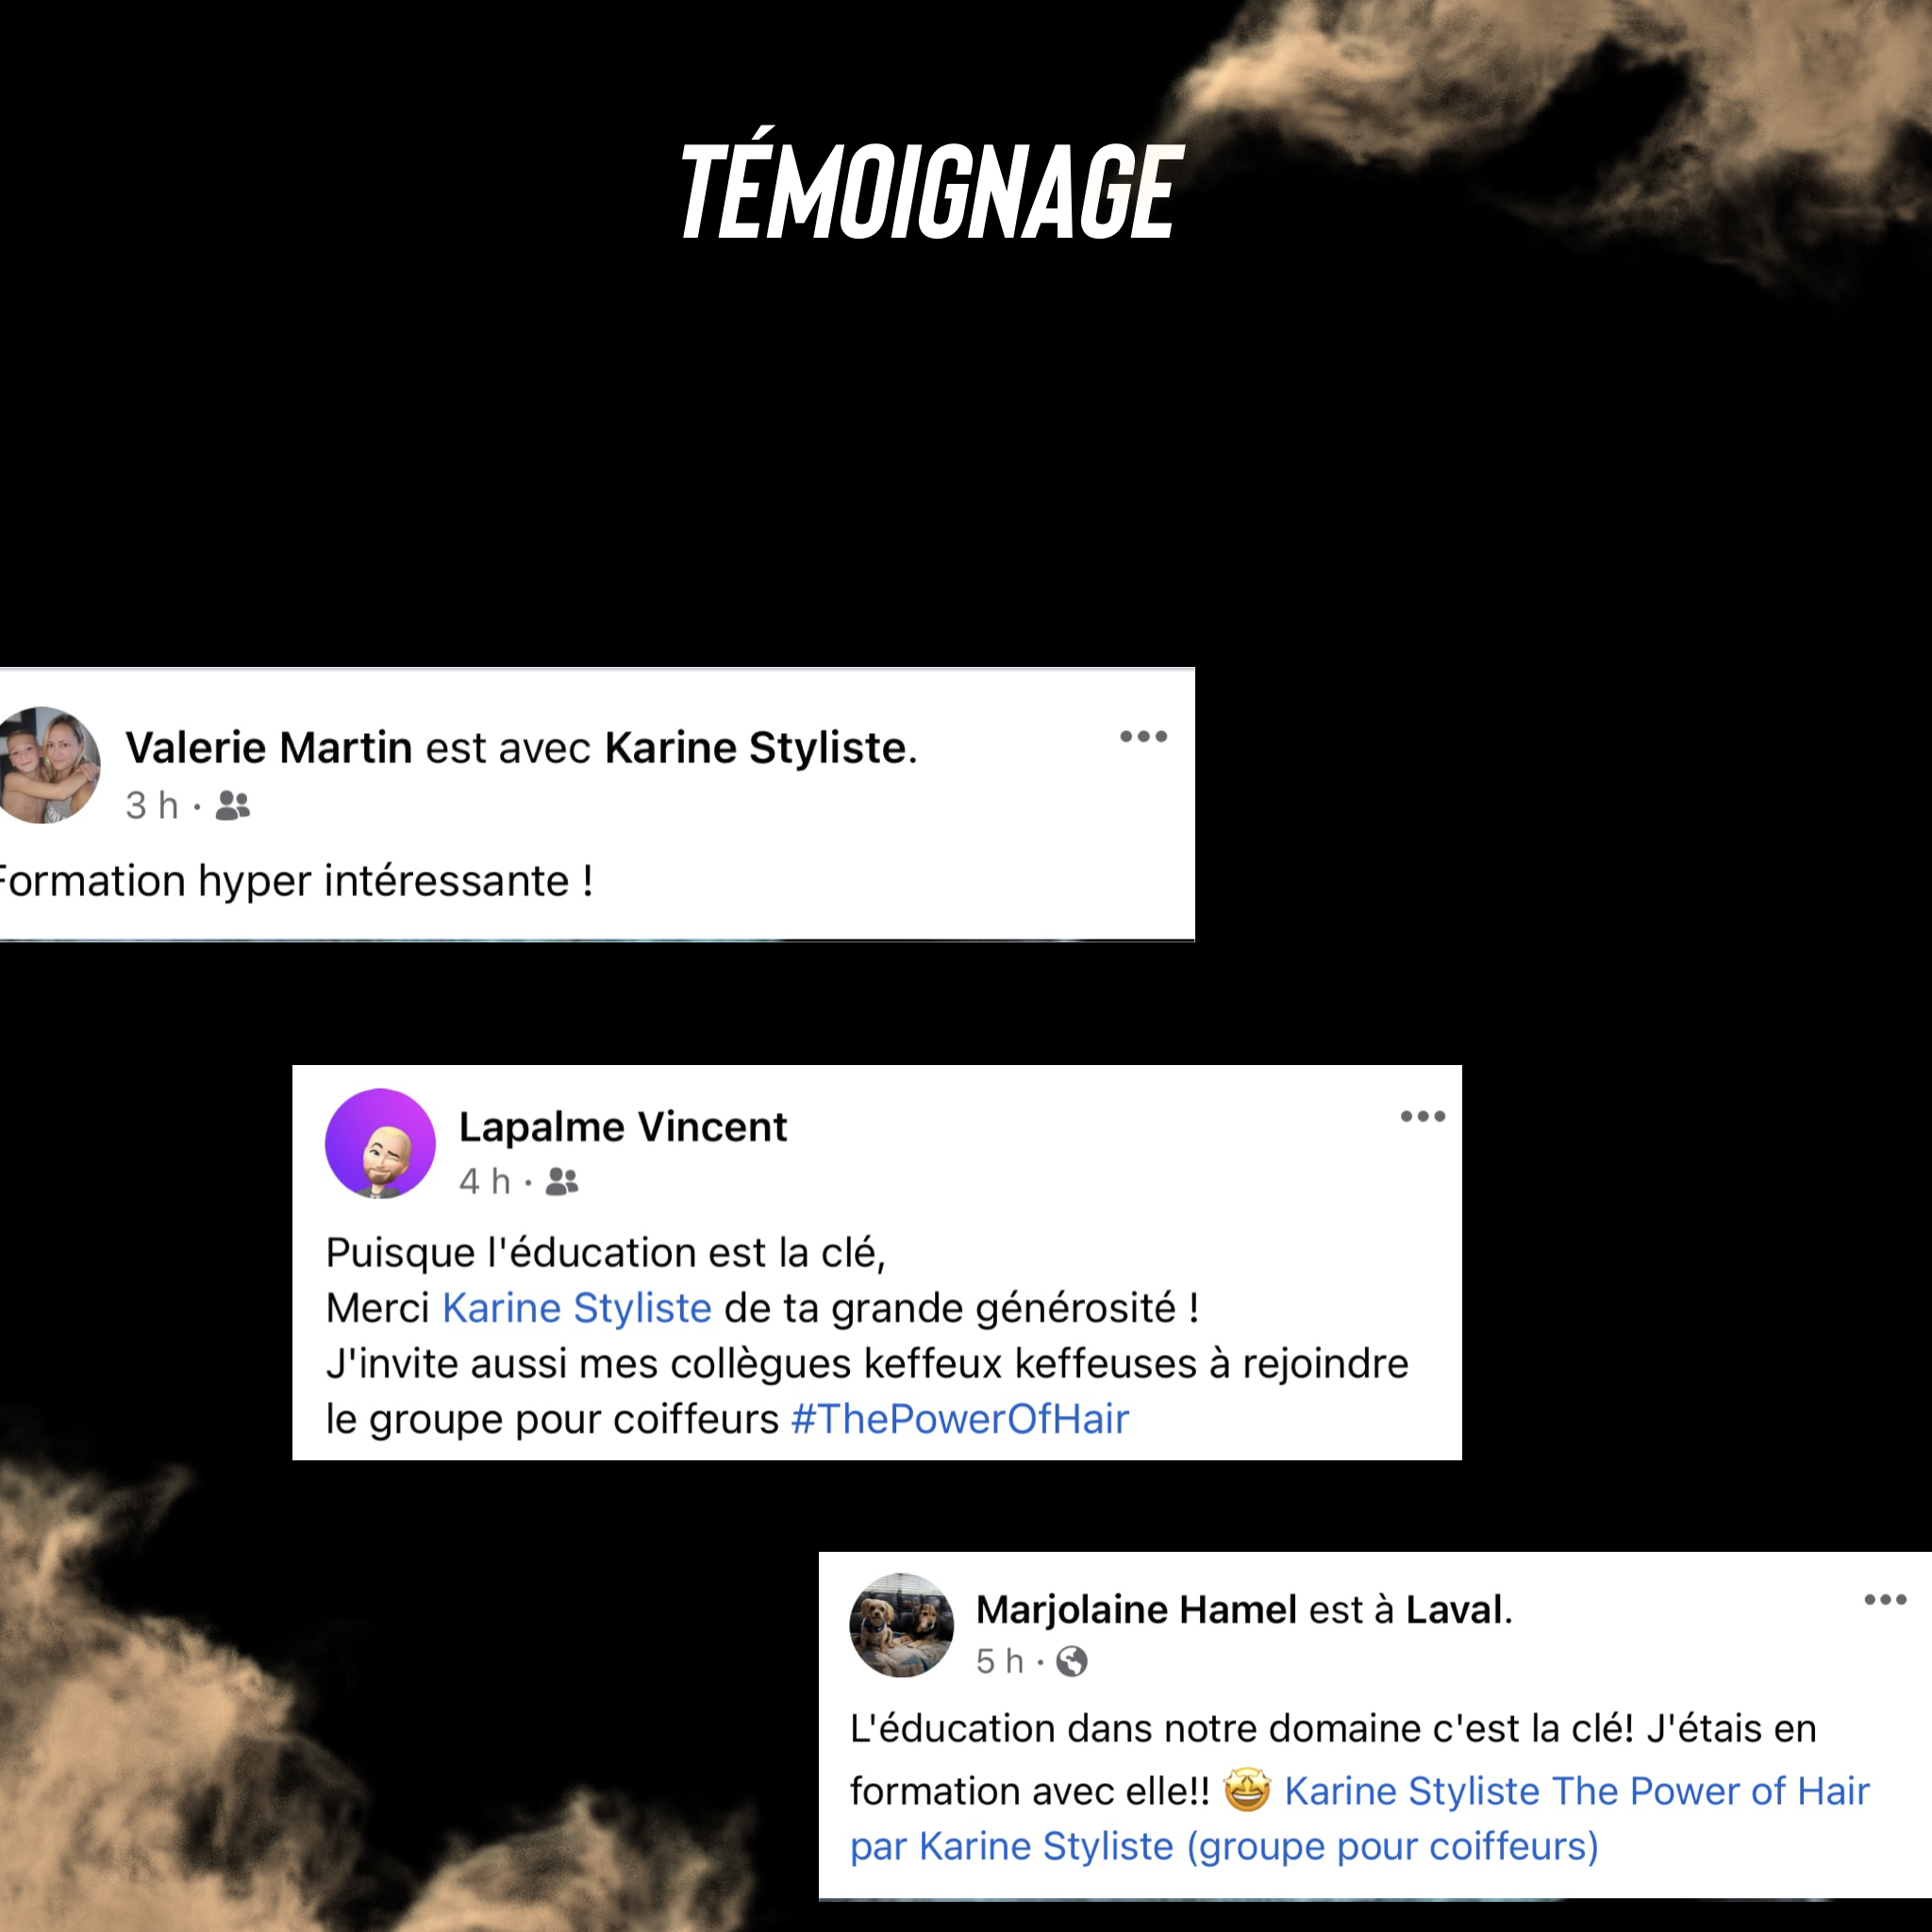Screen dimensions: 1932x1932
Task: Follow Karine Styliste link in Vincent's post
Action: point(577,1308)
